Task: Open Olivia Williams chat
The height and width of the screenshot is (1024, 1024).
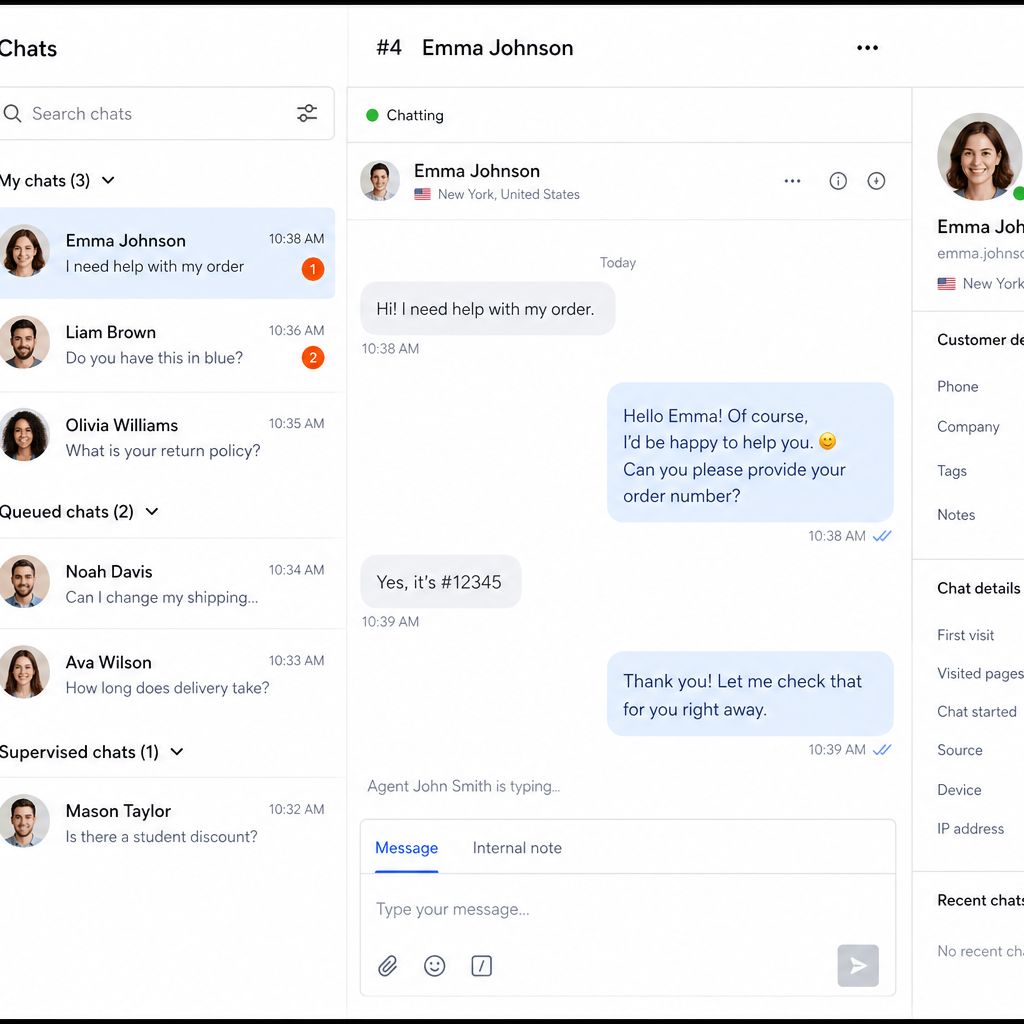Action: pos(167,437)
